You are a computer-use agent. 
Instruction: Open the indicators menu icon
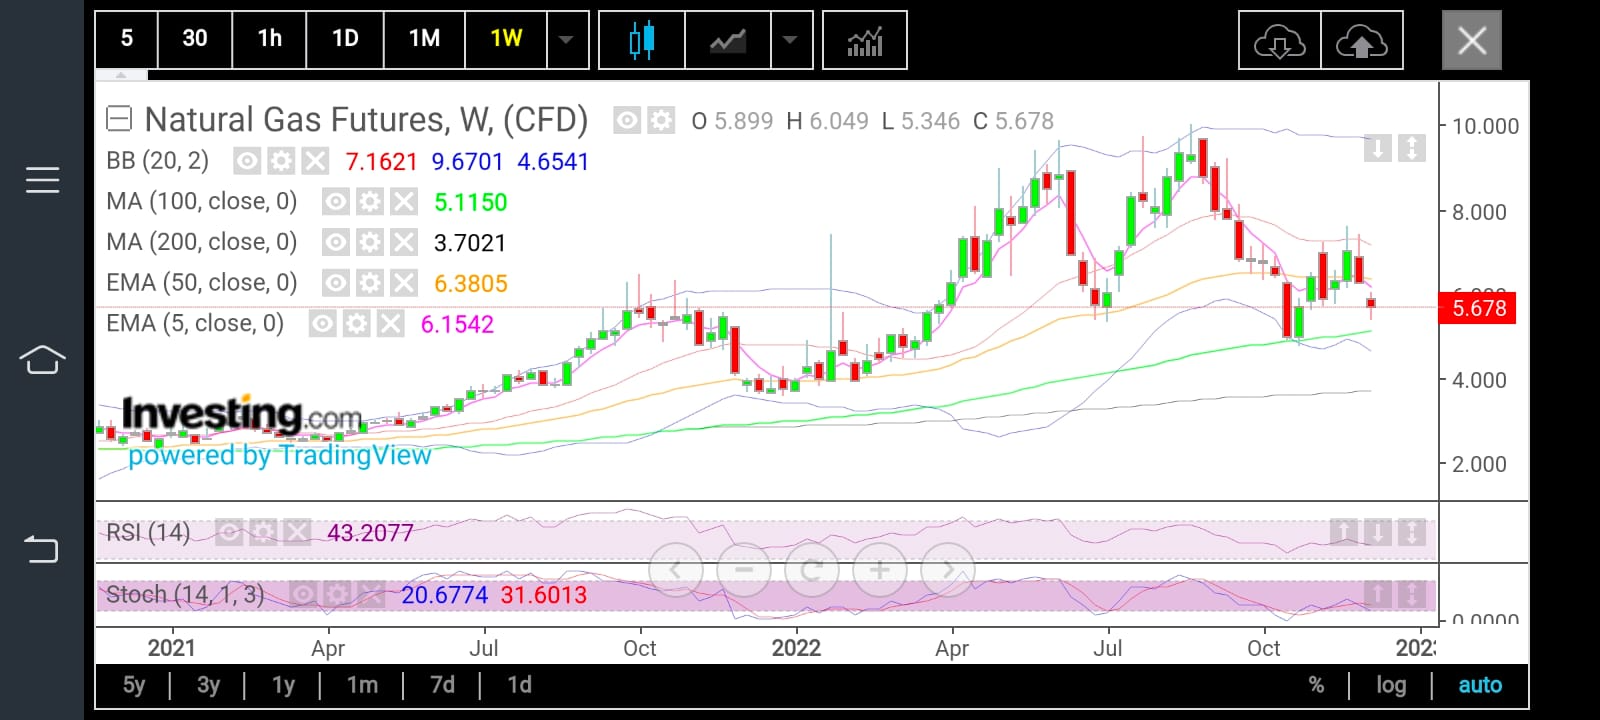coord(865,40)
